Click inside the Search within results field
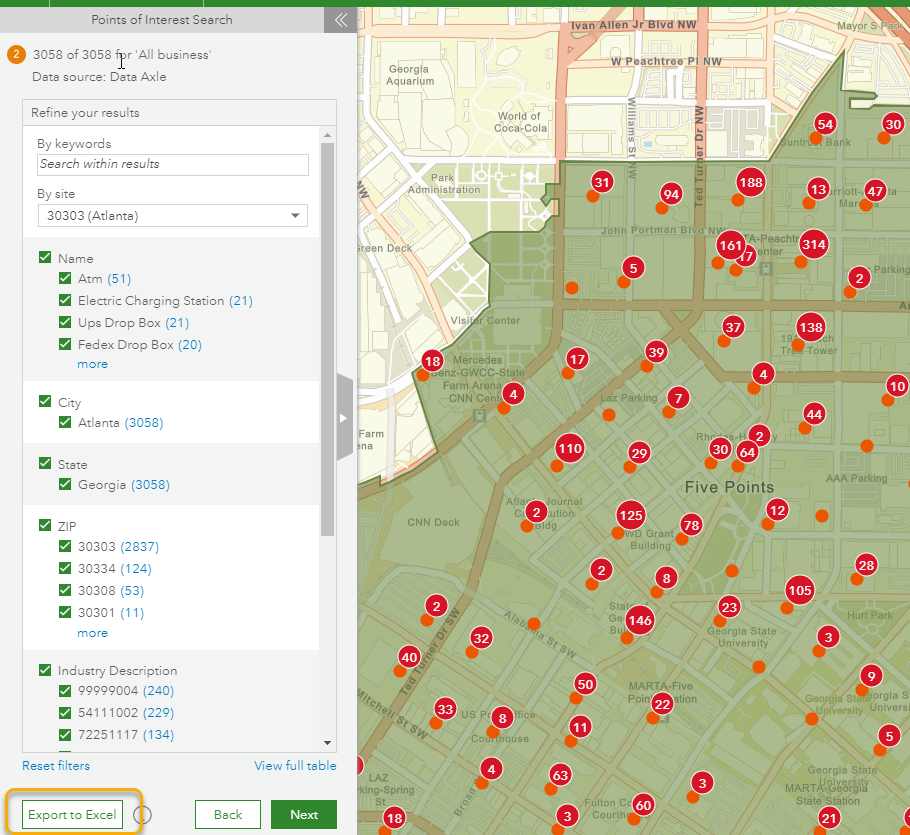The height and width of the screenshot is (835, 910). pos(172,164)
